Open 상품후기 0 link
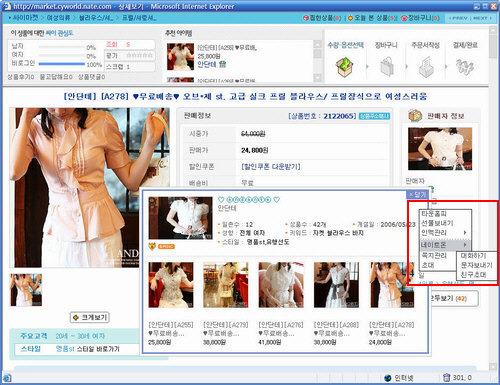Image resolution: width=500 pixels, height=385 pixels. click(x=21, y=77)
